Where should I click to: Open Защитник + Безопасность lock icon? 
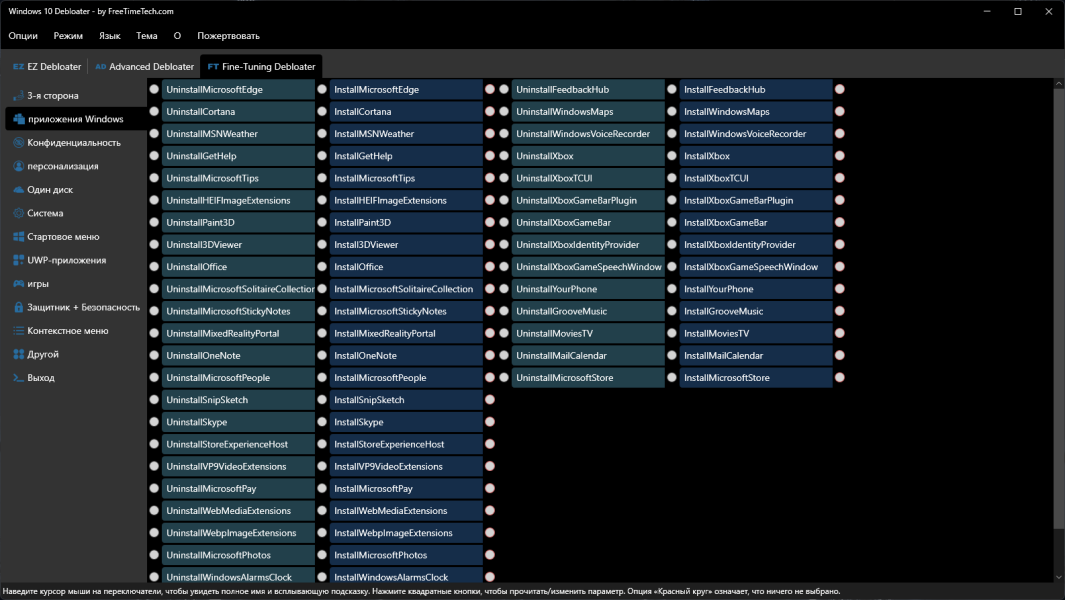(18, 307)
